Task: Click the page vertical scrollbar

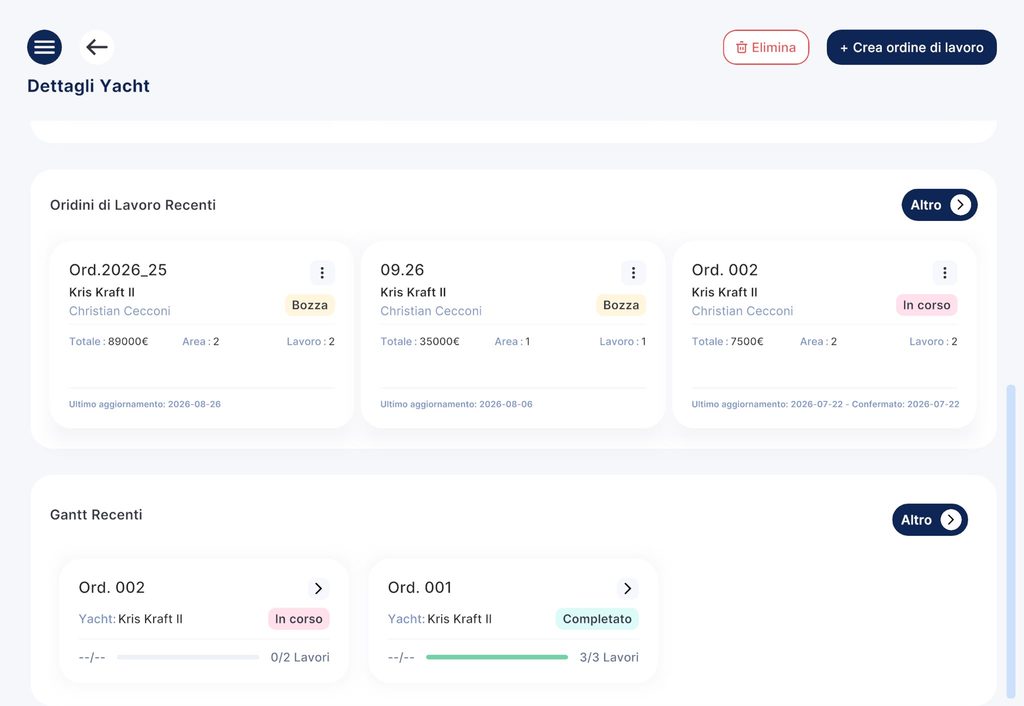Action: [x=1011, y=542]
